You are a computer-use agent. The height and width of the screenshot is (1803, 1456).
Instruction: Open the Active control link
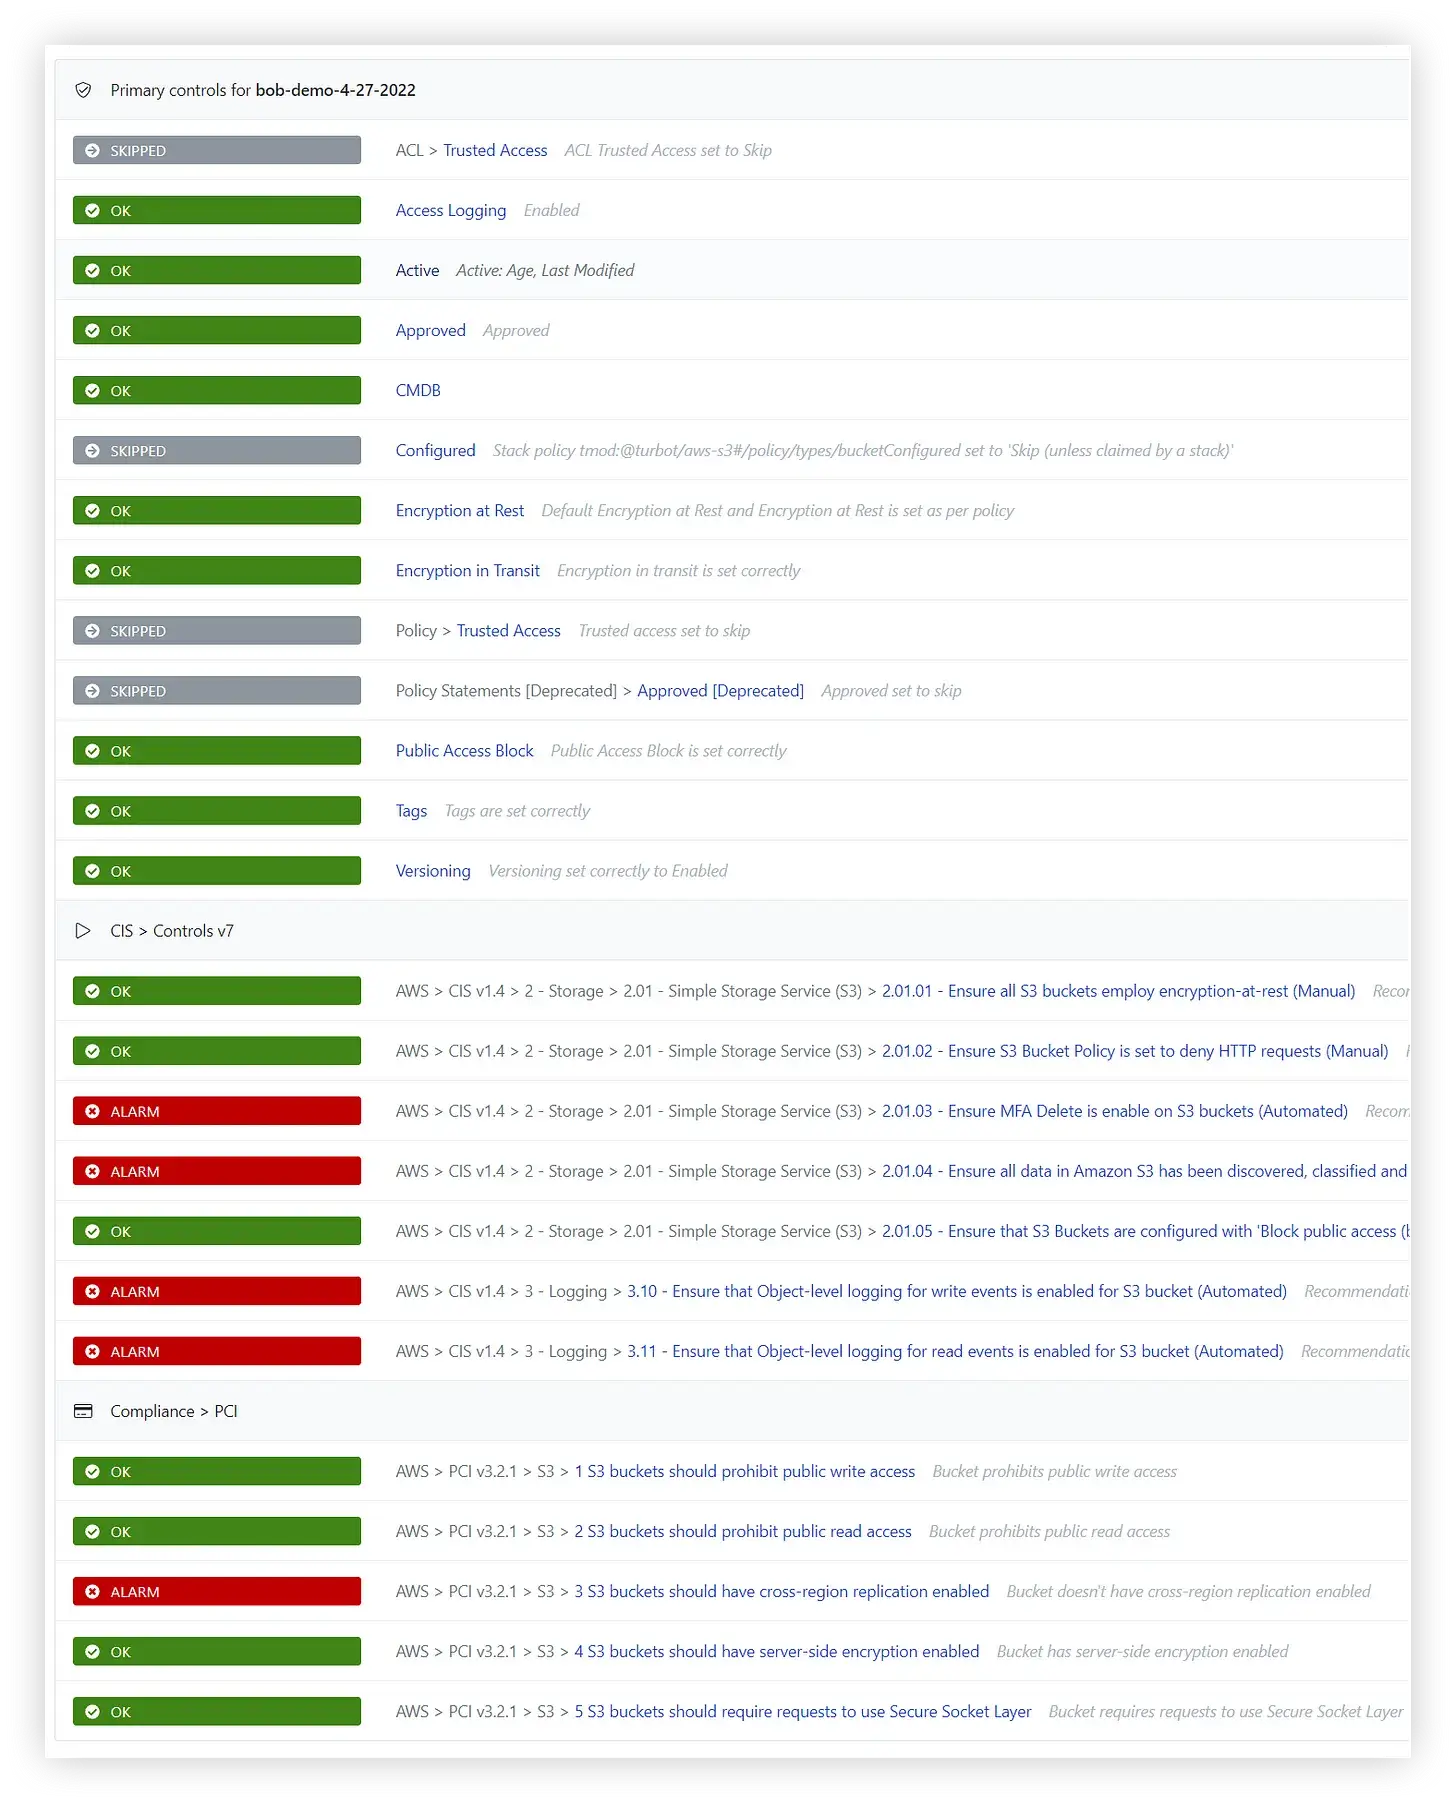click(417, 270)
